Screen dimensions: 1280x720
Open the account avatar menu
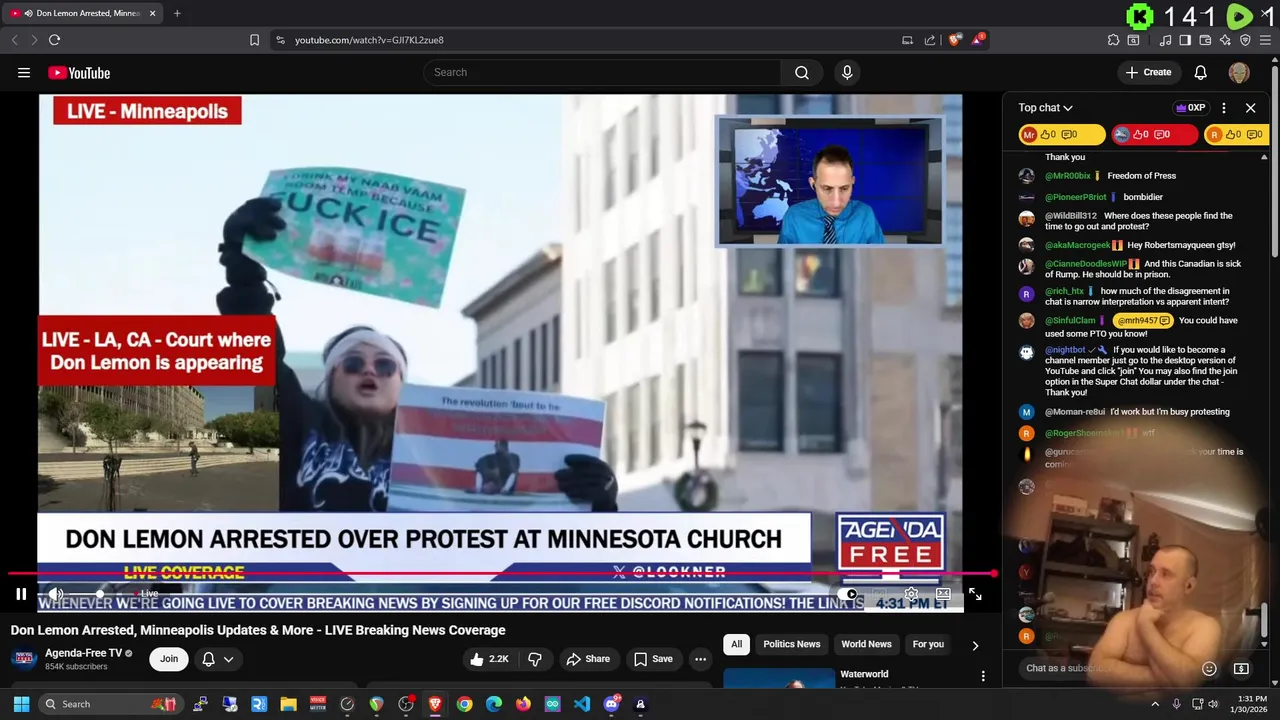(1239, 72)
